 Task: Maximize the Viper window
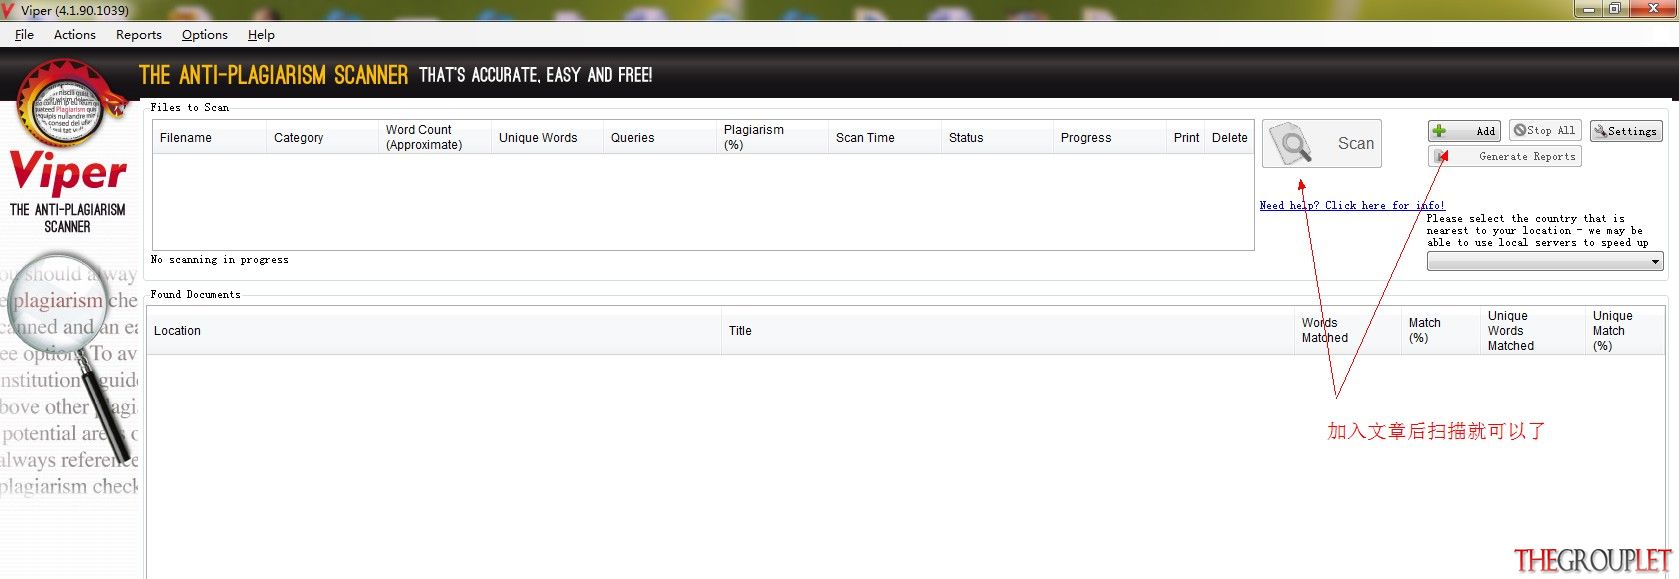pyautogui.click(x=1616, y=8)
